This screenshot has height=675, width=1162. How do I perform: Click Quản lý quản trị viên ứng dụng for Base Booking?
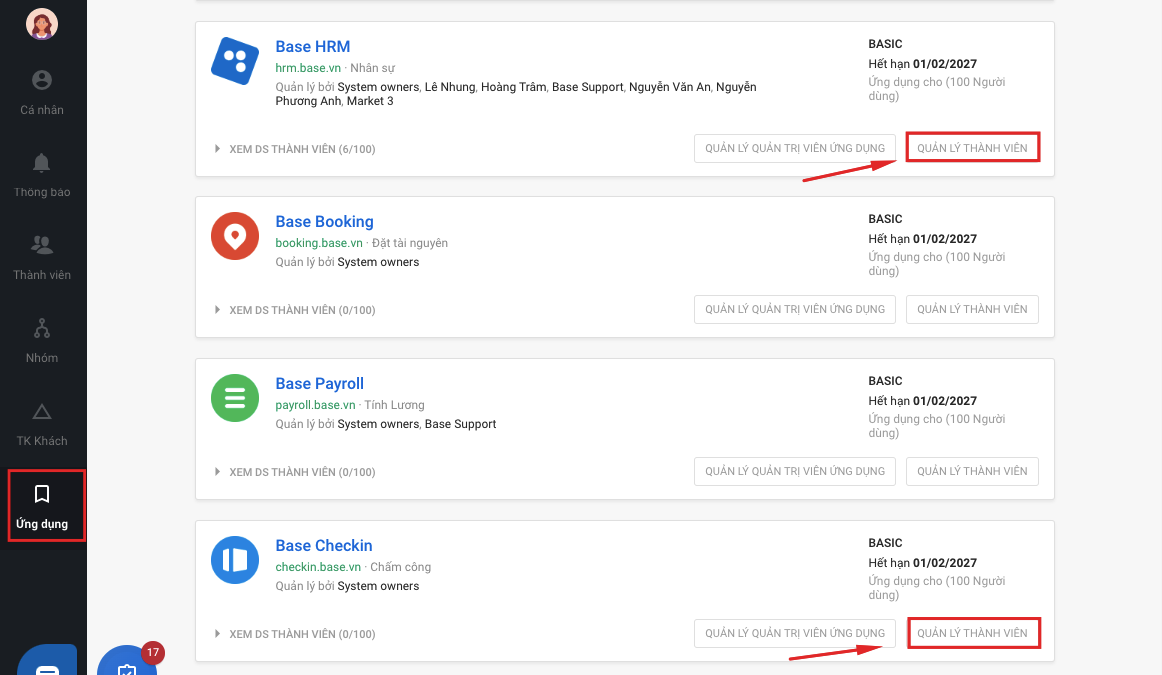[794, 309]
